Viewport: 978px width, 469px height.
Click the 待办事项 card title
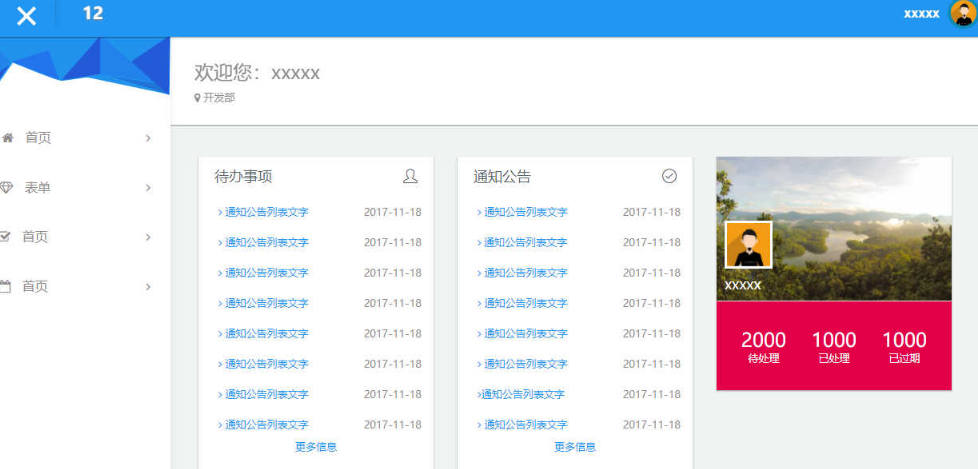(243, 176)
